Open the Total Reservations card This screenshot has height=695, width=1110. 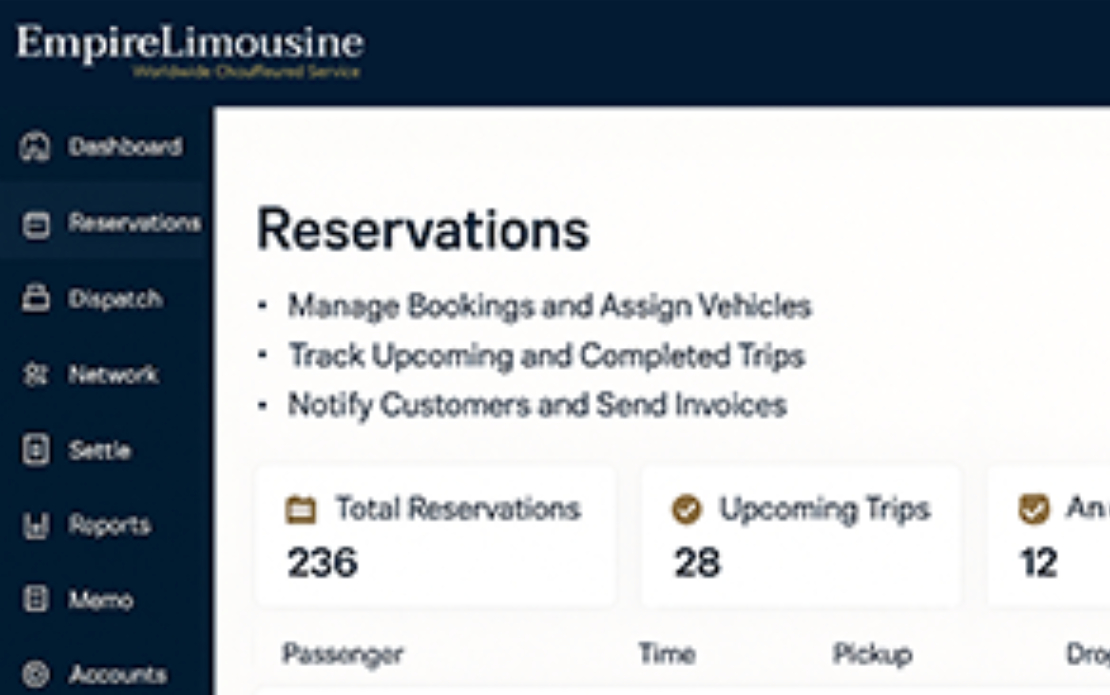pyautogui.click(x=436, y=536)
